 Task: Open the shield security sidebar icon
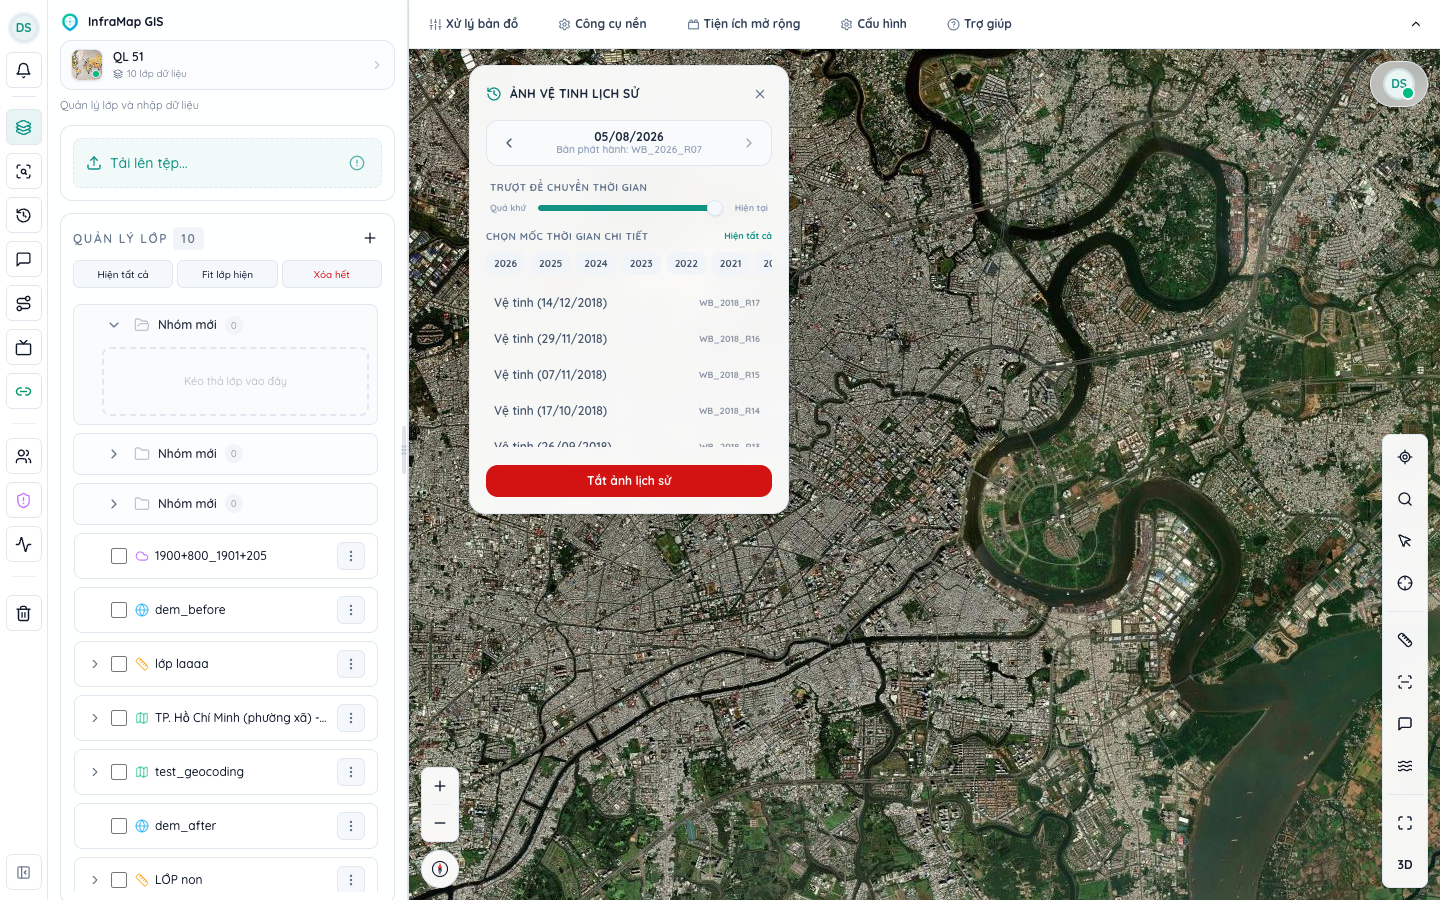[24, 501]
